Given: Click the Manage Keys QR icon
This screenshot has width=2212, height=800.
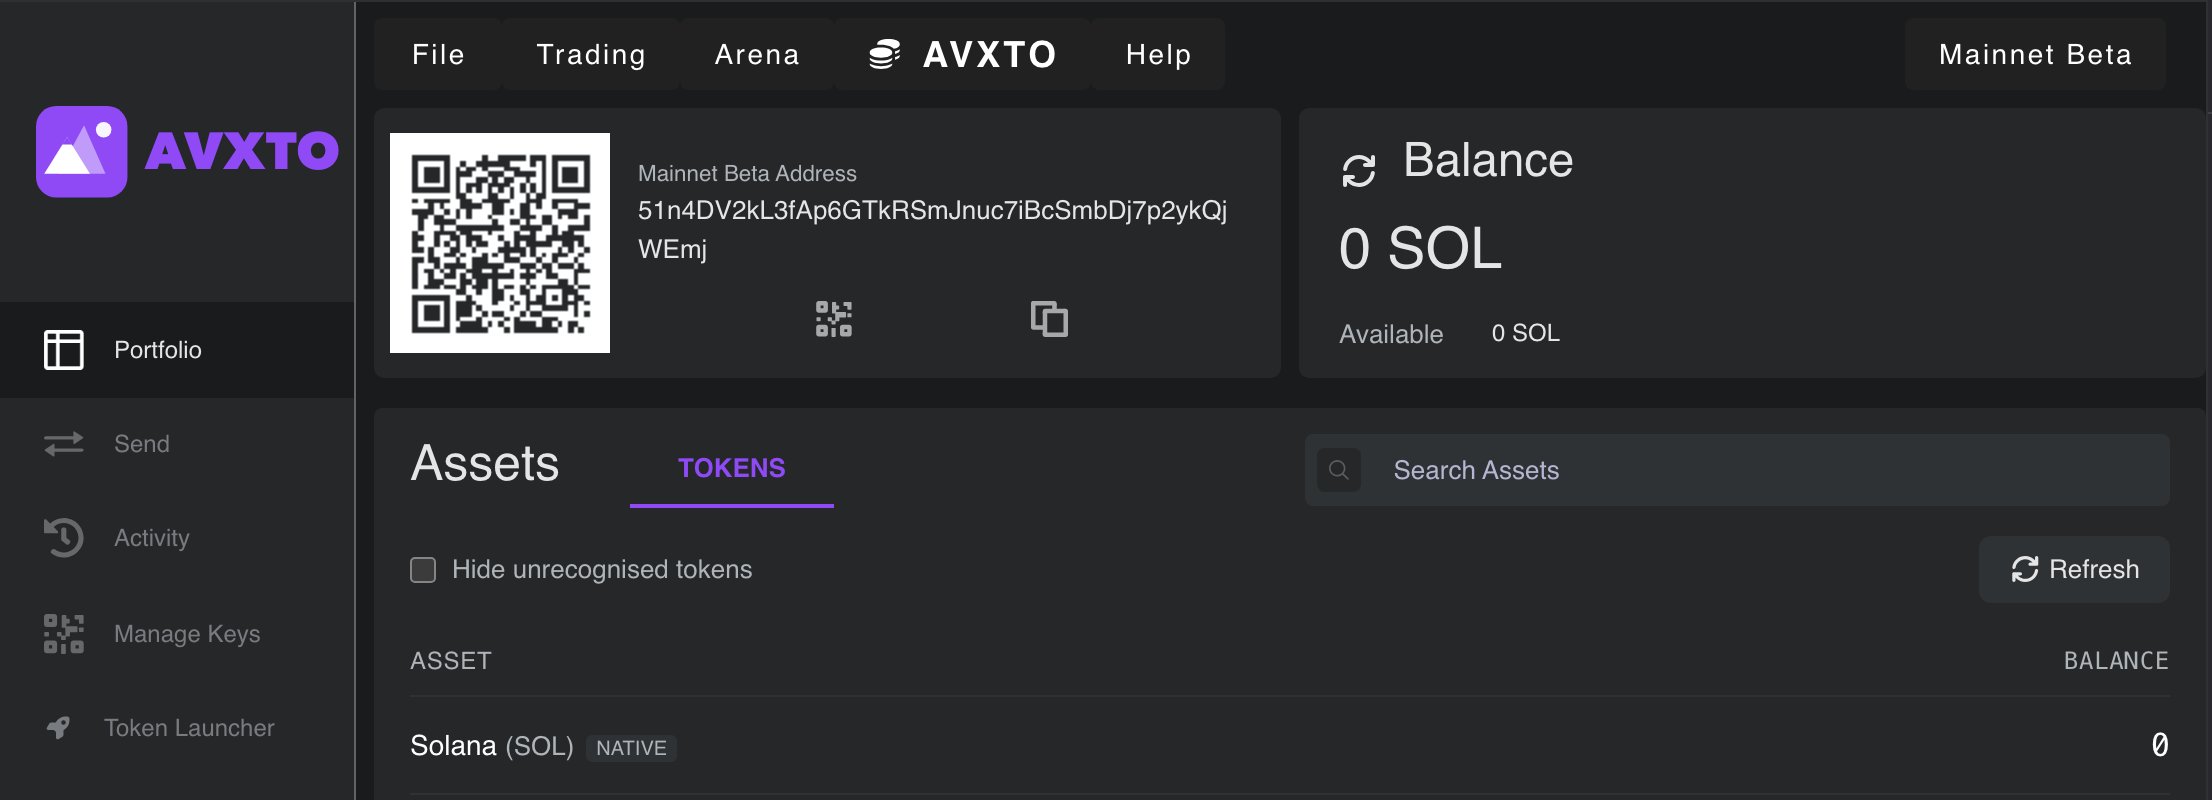Looking at the screenshot, I should tap(64, 634).
